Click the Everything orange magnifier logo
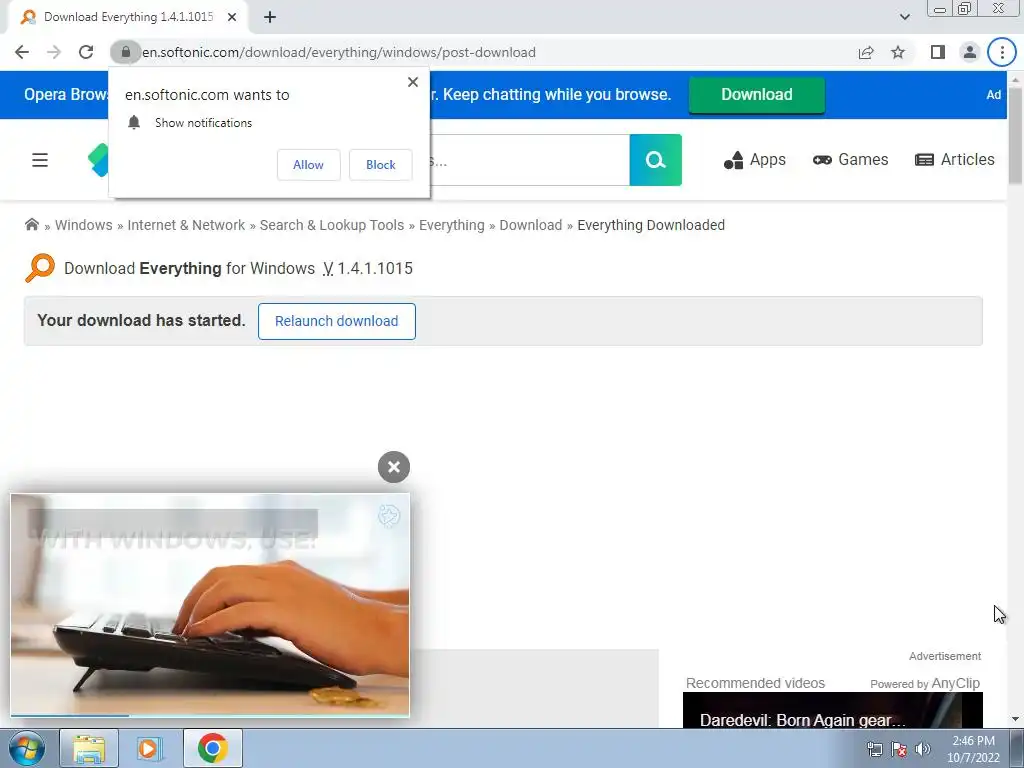The width and height of the screenshot is (1024, 768). click(x=40, y=268)
